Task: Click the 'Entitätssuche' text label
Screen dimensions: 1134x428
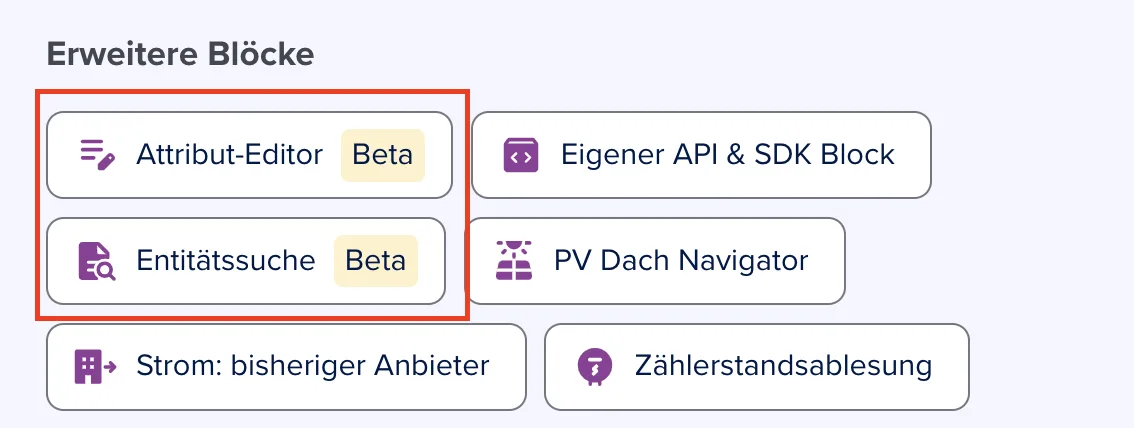Action: pyautogui.click(x=226, y=261)
